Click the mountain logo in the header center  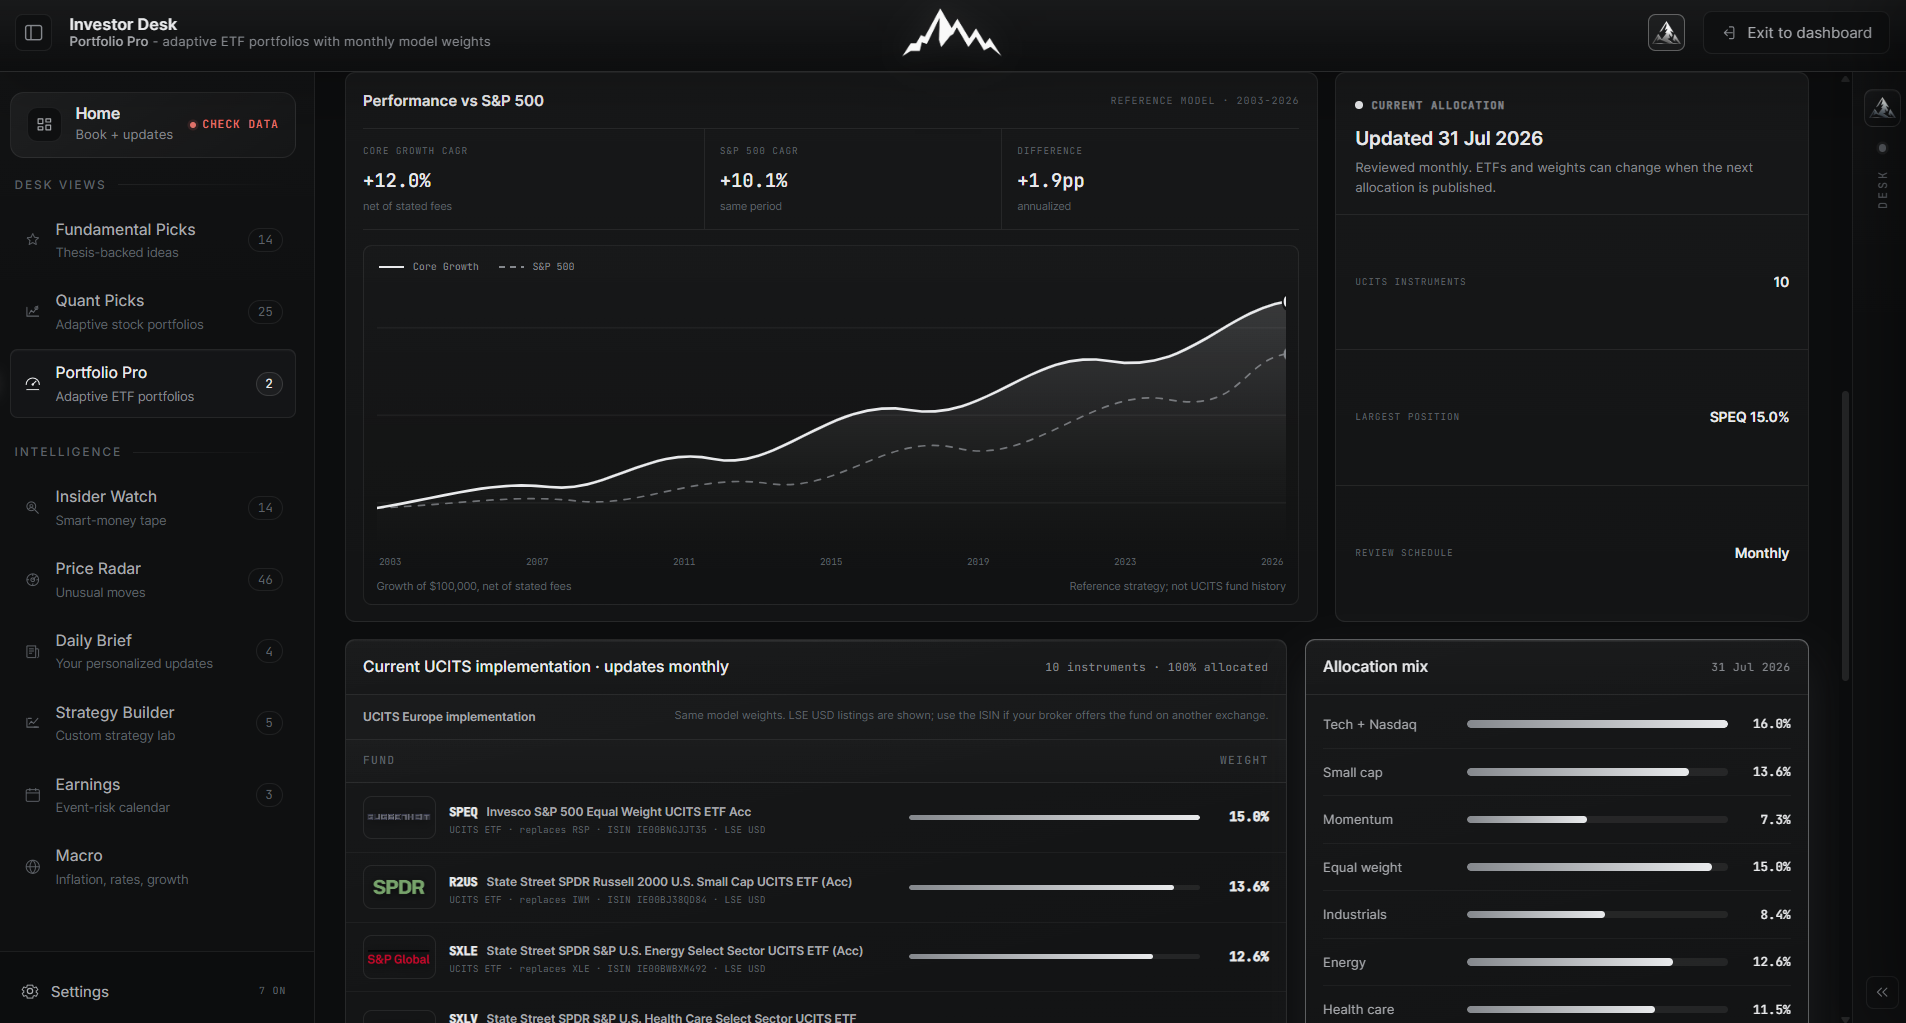951,33
